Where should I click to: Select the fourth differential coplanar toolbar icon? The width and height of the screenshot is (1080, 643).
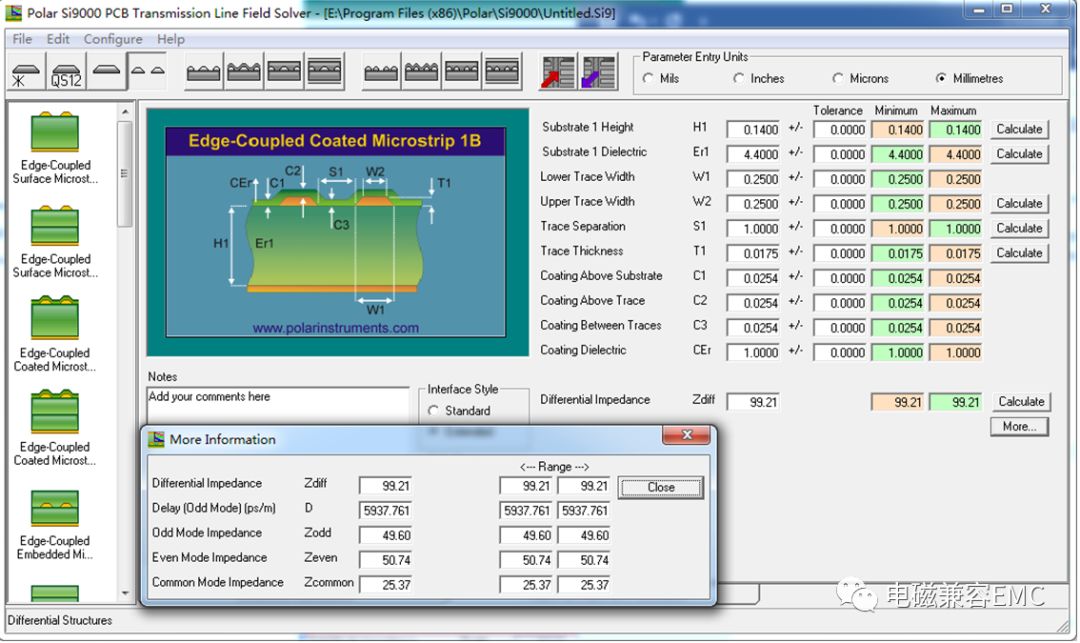(x=502, y=72)
